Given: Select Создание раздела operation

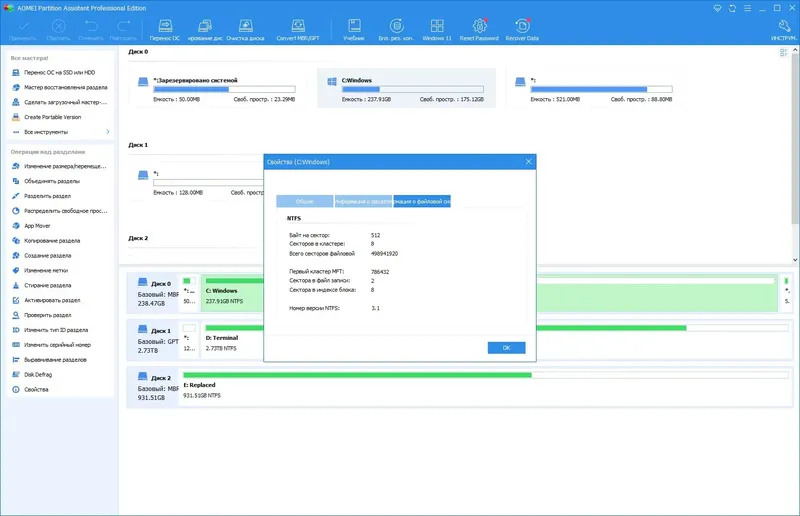Looking at the screenshot, I should coord(42,255).
